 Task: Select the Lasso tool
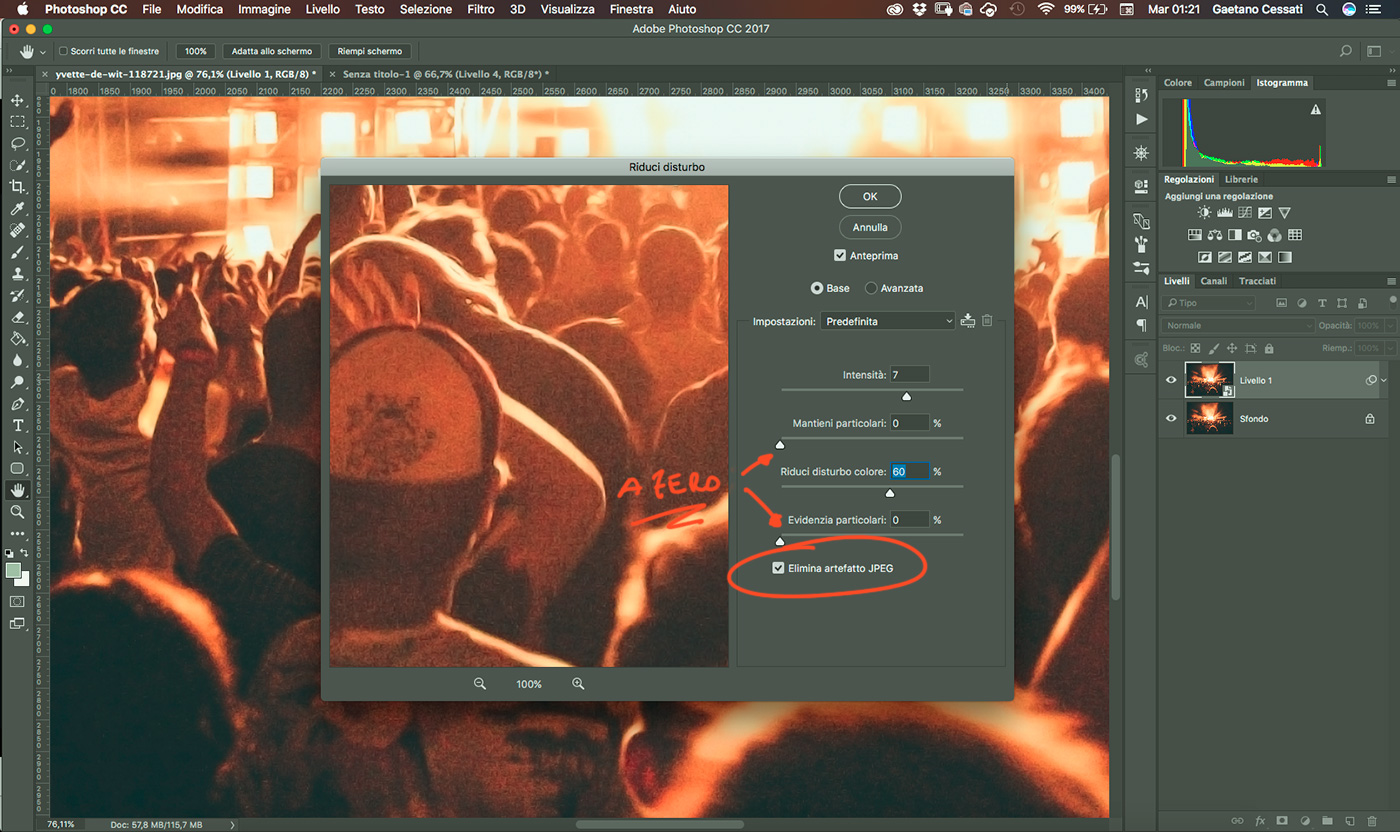pos(17,143)
